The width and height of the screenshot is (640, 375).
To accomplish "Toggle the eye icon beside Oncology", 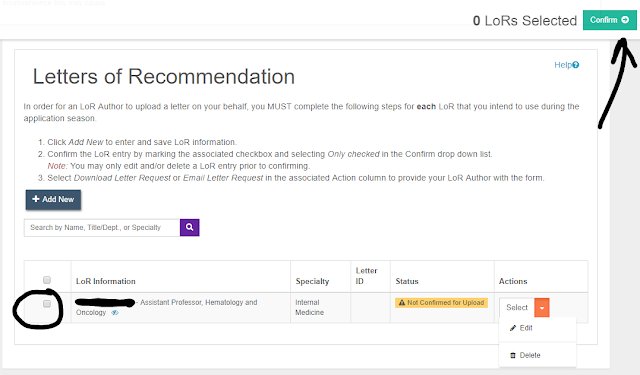I will click(115, 313).
